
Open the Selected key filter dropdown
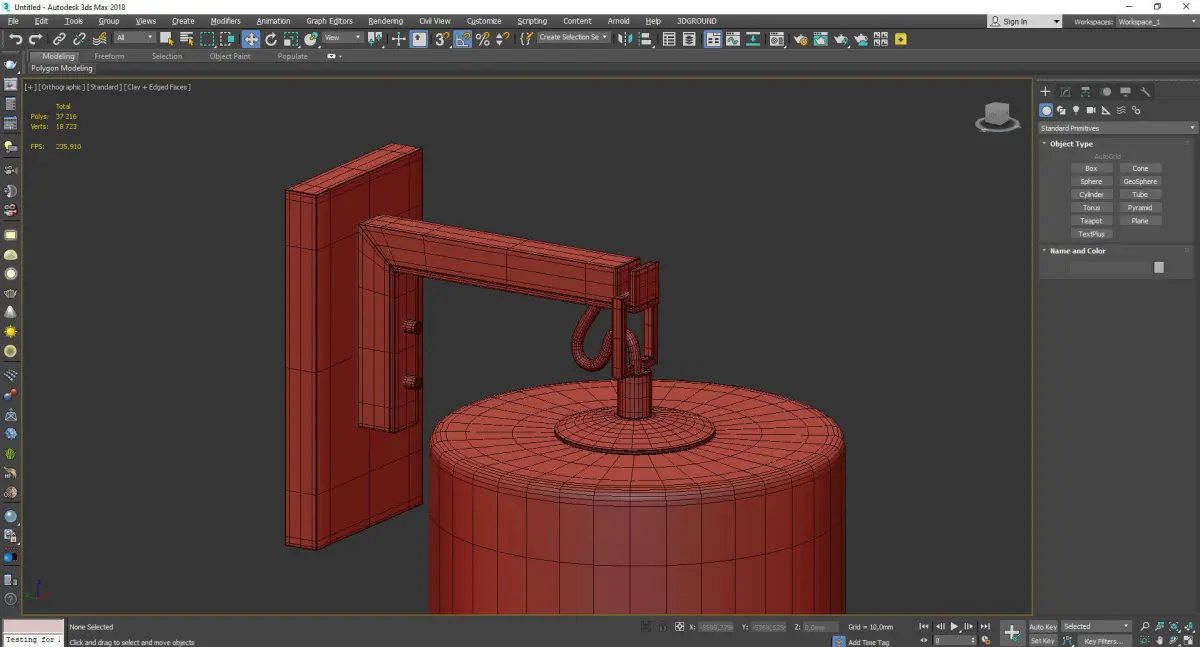point(1095,627)
